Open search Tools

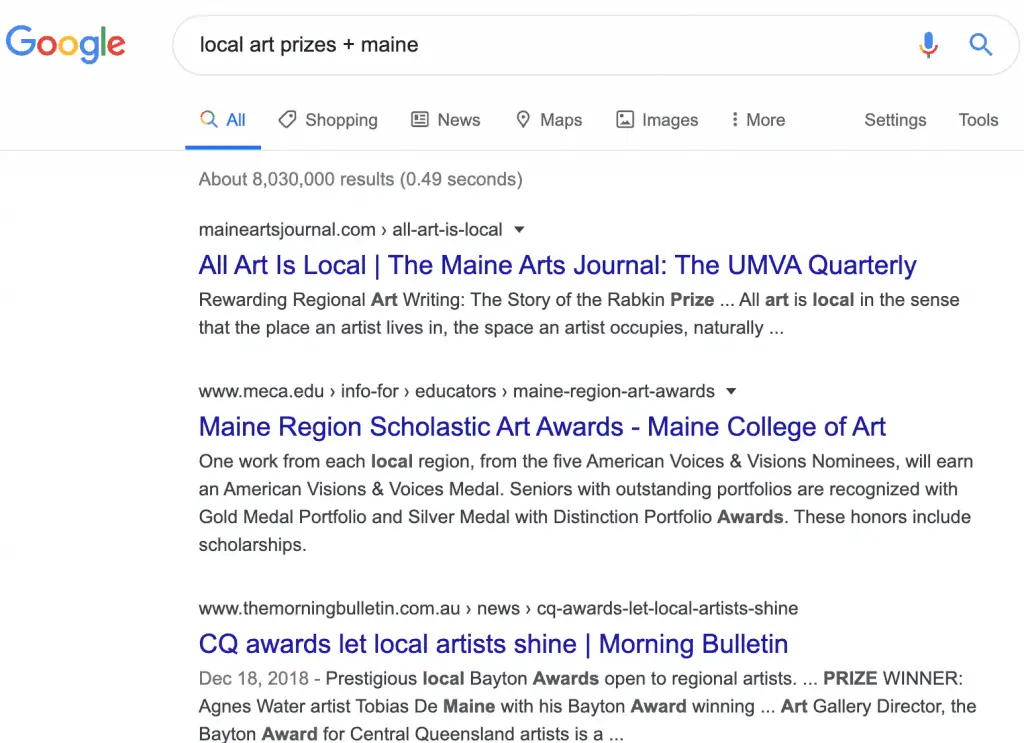tap(978, 120)
